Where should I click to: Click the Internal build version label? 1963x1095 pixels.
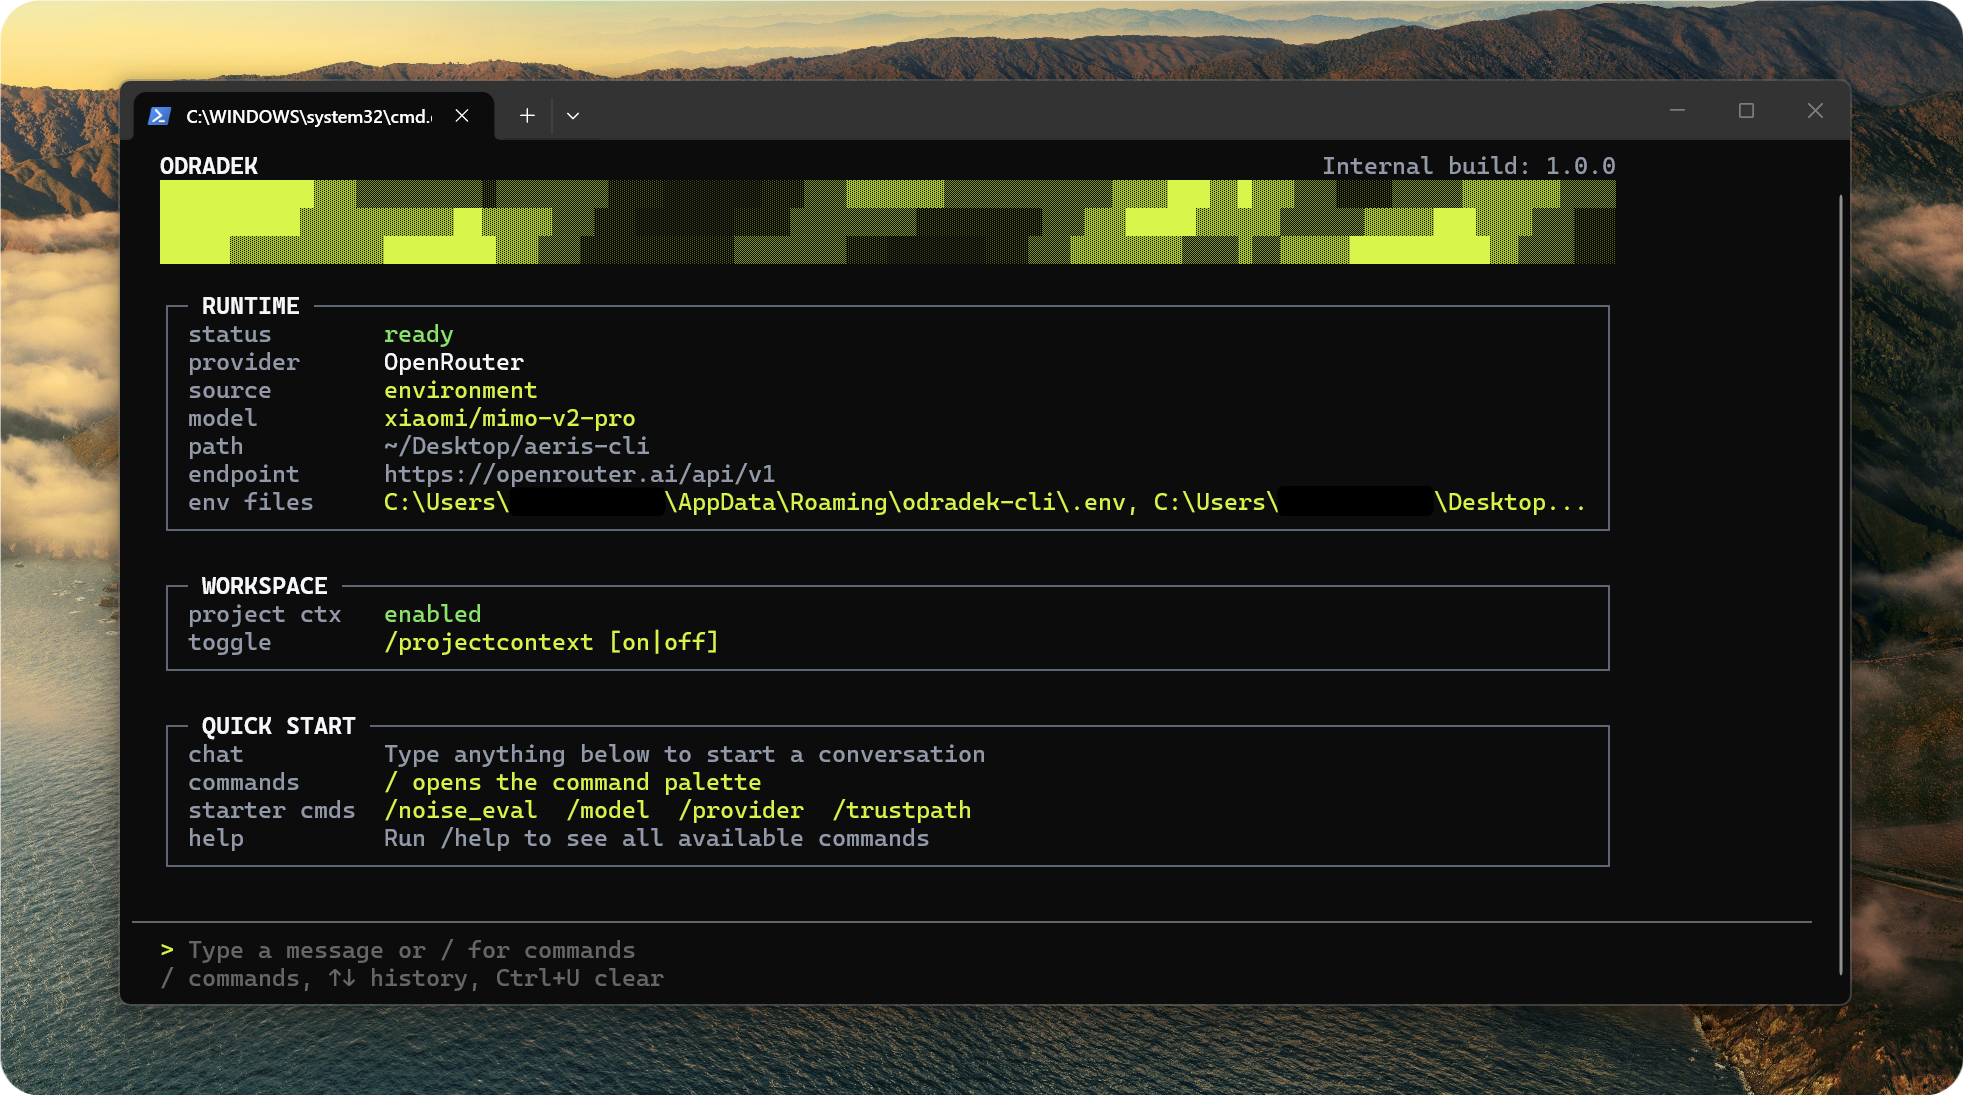[x=1467, y=165]
